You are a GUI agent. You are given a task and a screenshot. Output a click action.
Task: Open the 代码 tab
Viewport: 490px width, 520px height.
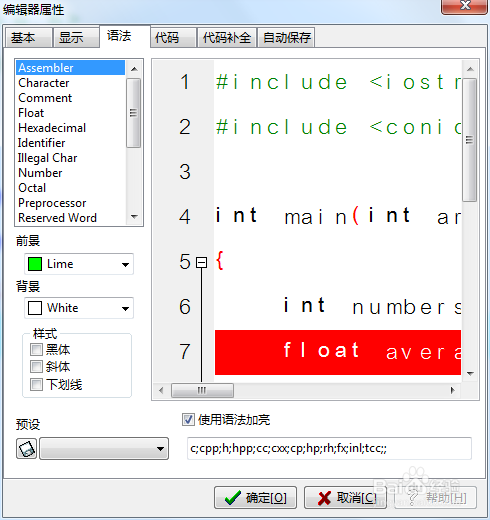pos(173,37)
